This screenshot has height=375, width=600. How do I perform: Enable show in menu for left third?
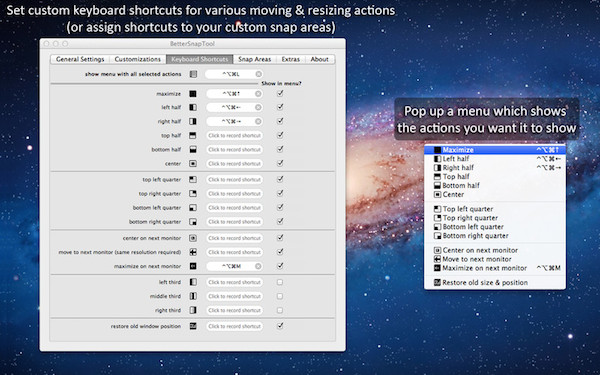tap(280, 282)
